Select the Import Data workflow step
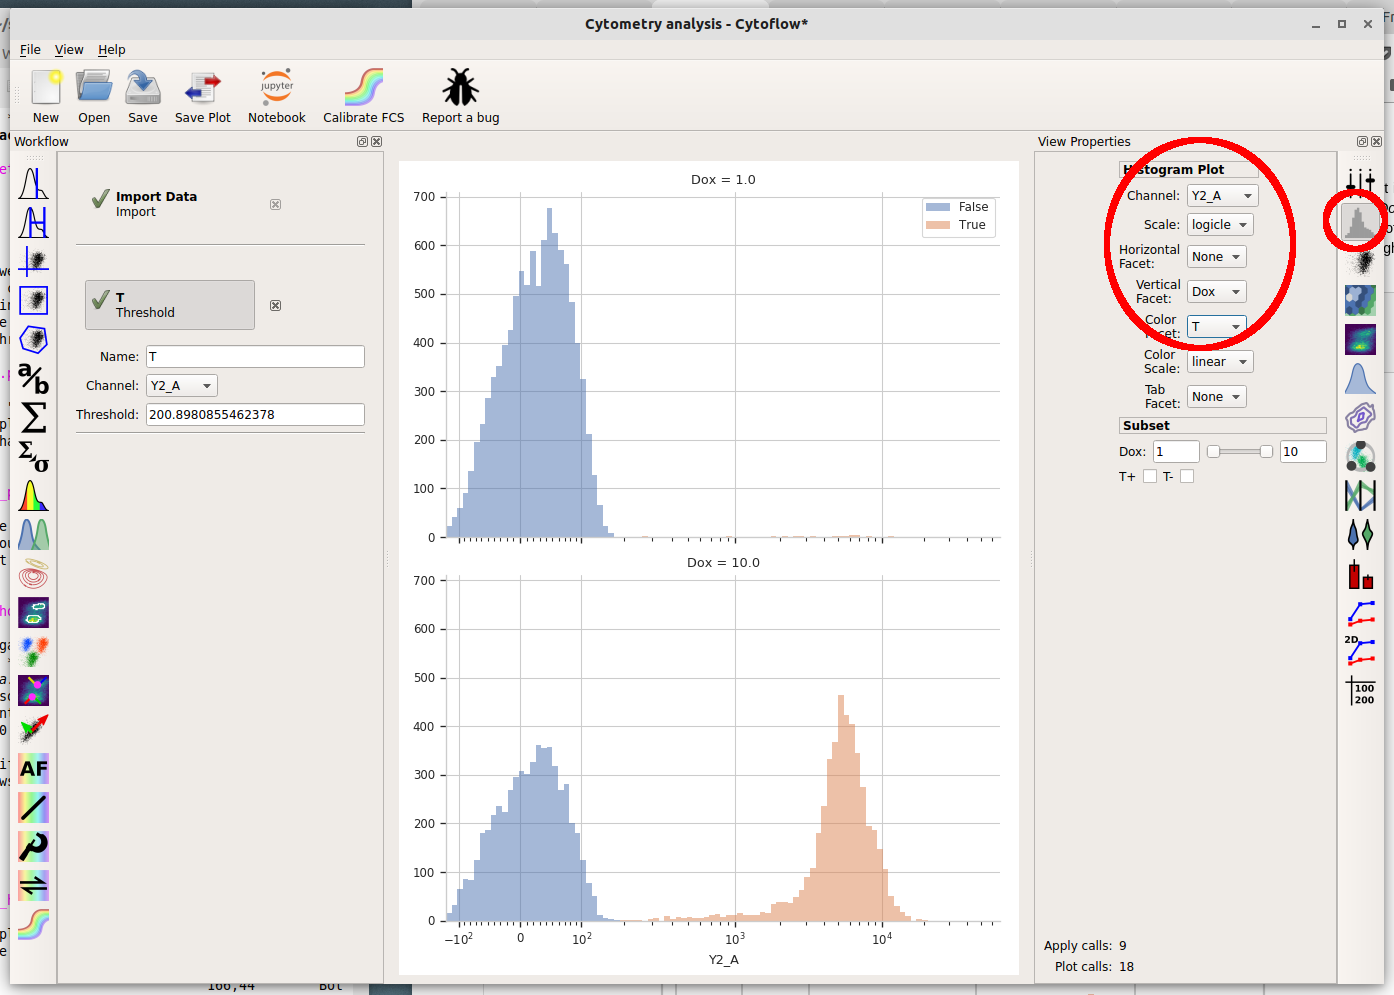The image size is (1394, 995). point(170,204)
